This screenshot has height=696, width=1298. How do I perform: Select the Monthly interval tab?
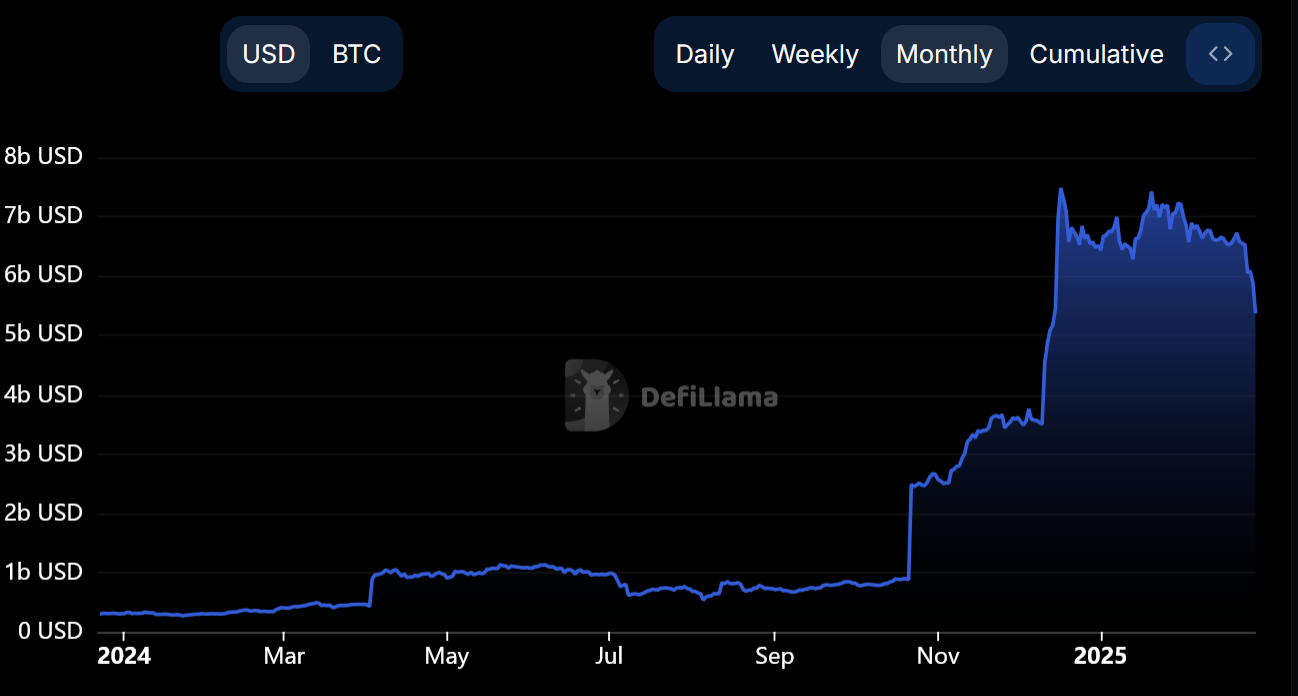click(944, 54)
